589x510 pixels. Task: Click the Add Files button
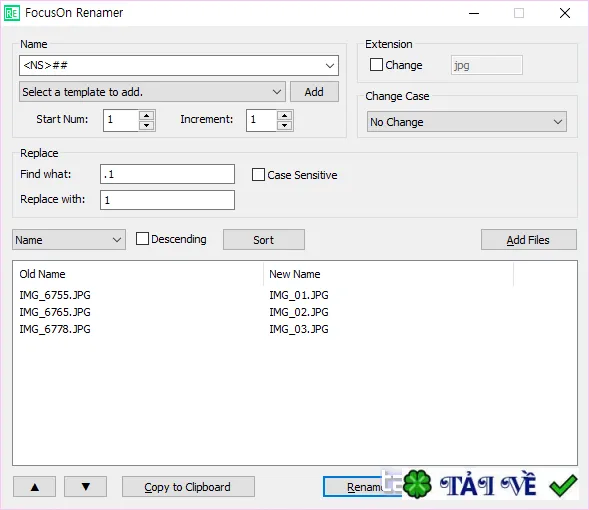529,240
